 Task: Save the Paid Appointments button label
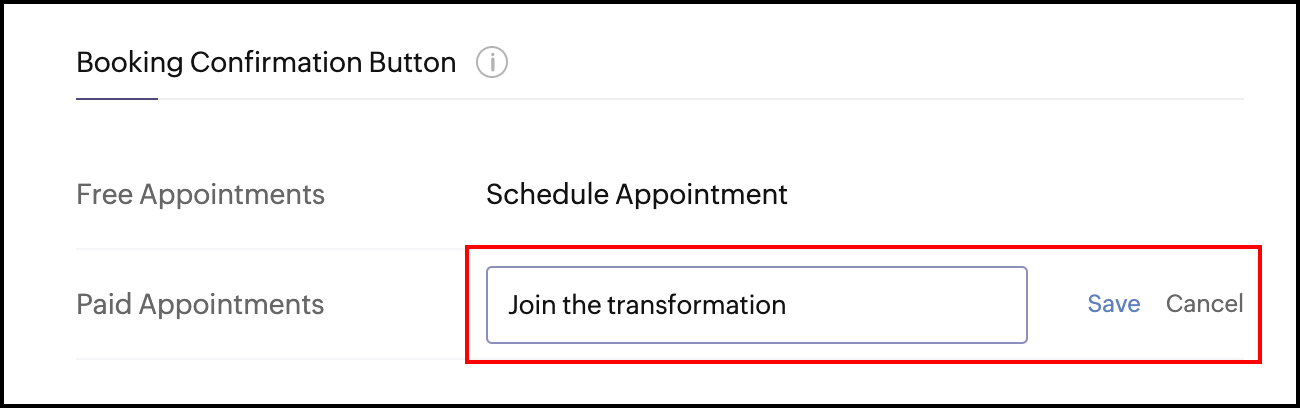(x=1114, y=304)
